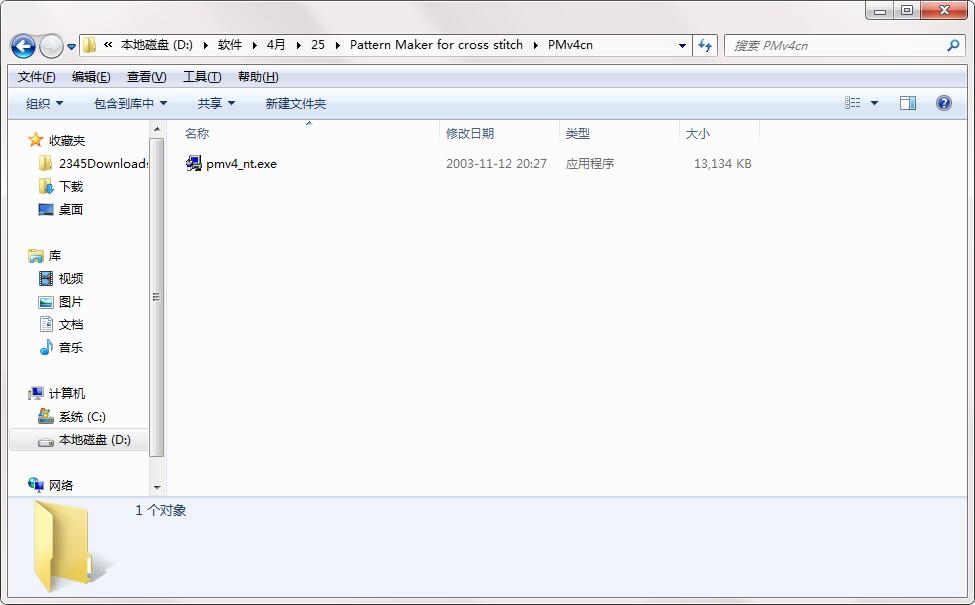Open the 编辑(E) menu
This screenshot has width=975, height=605.
coord(91,76)
